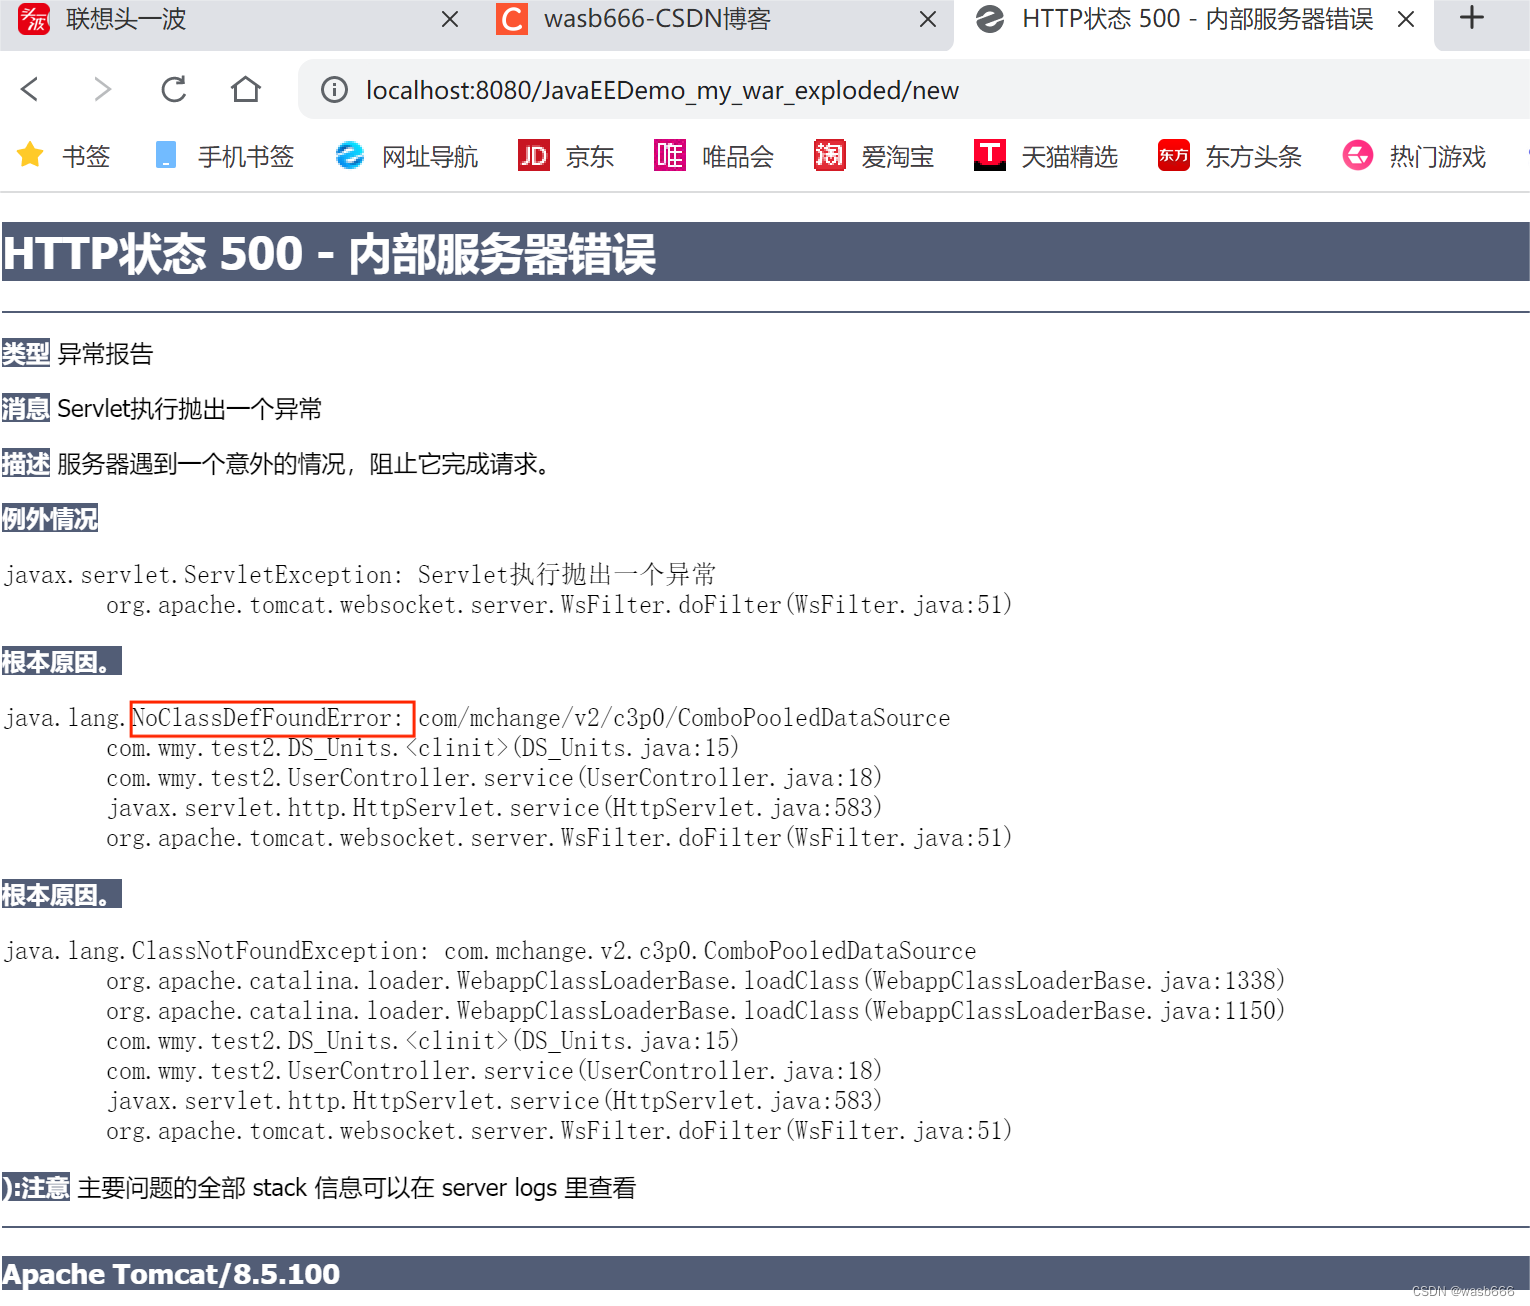The width and height of the screenshot is (1530, 1306).
Task: Open the 京东 bookmark
Action: click(x=566, y=155)
